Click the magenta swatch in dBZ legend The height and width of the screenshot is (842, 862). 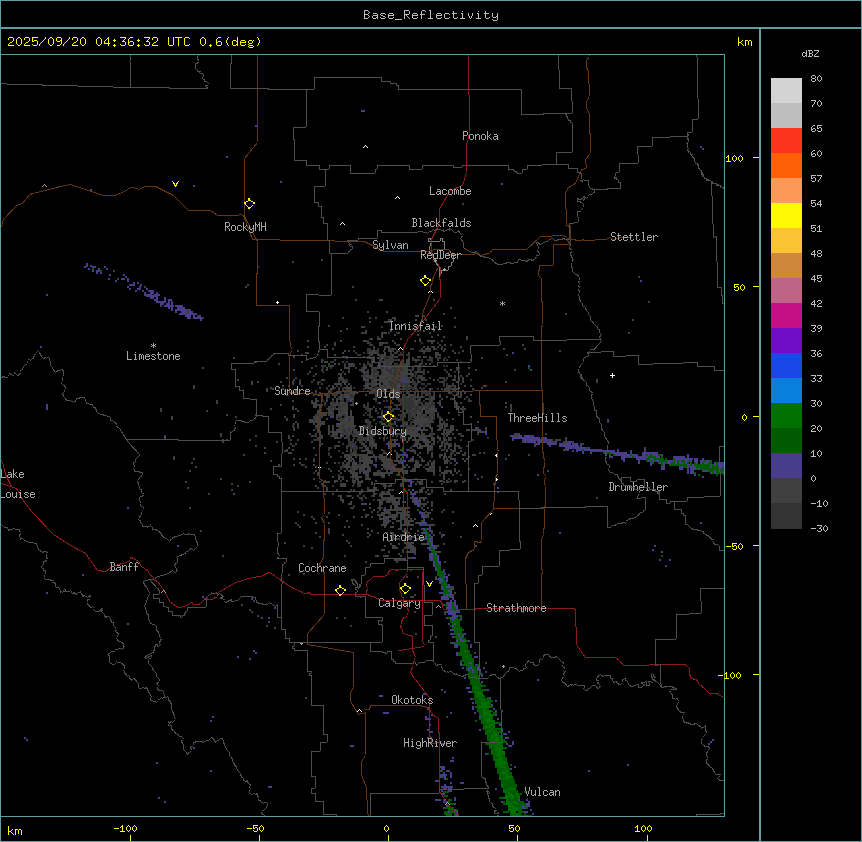[x=786, y=315]
